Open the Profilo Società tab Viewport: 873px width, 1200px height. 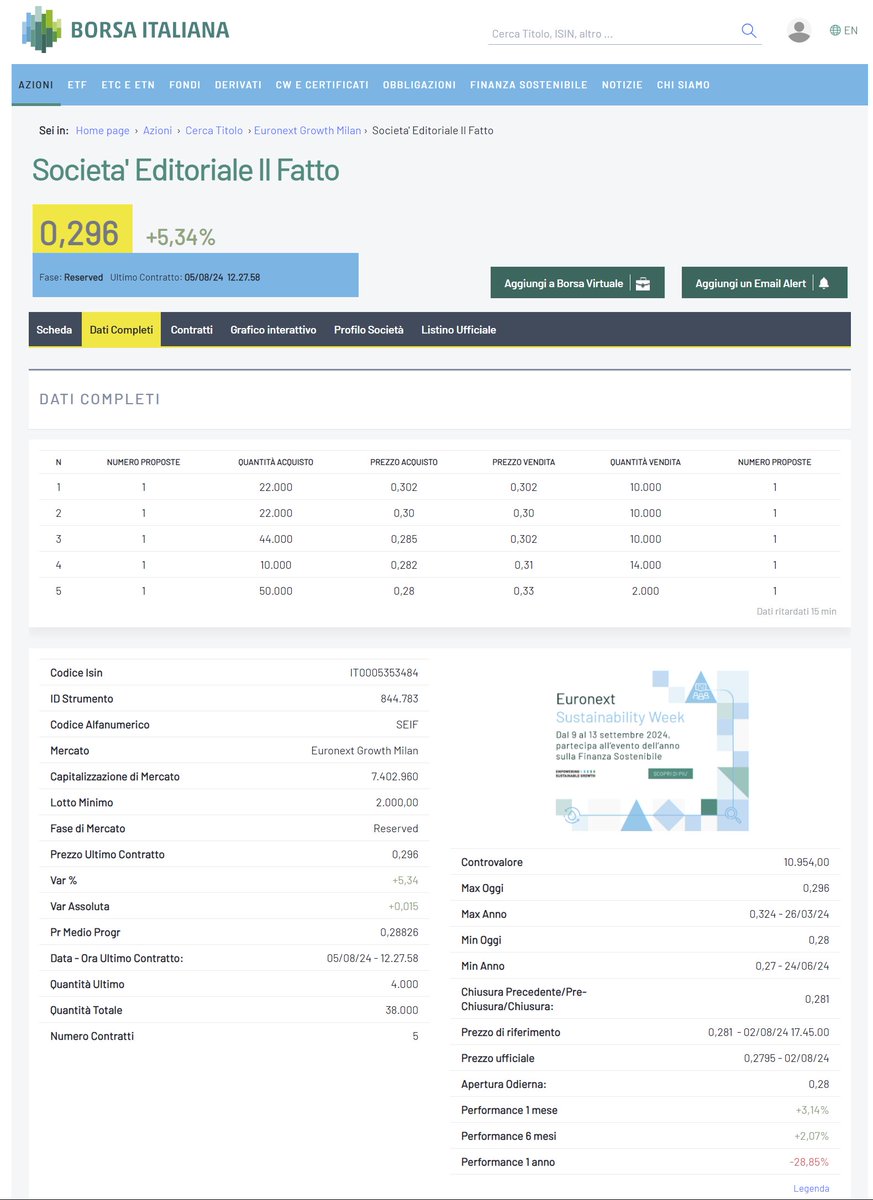point(369,329)
